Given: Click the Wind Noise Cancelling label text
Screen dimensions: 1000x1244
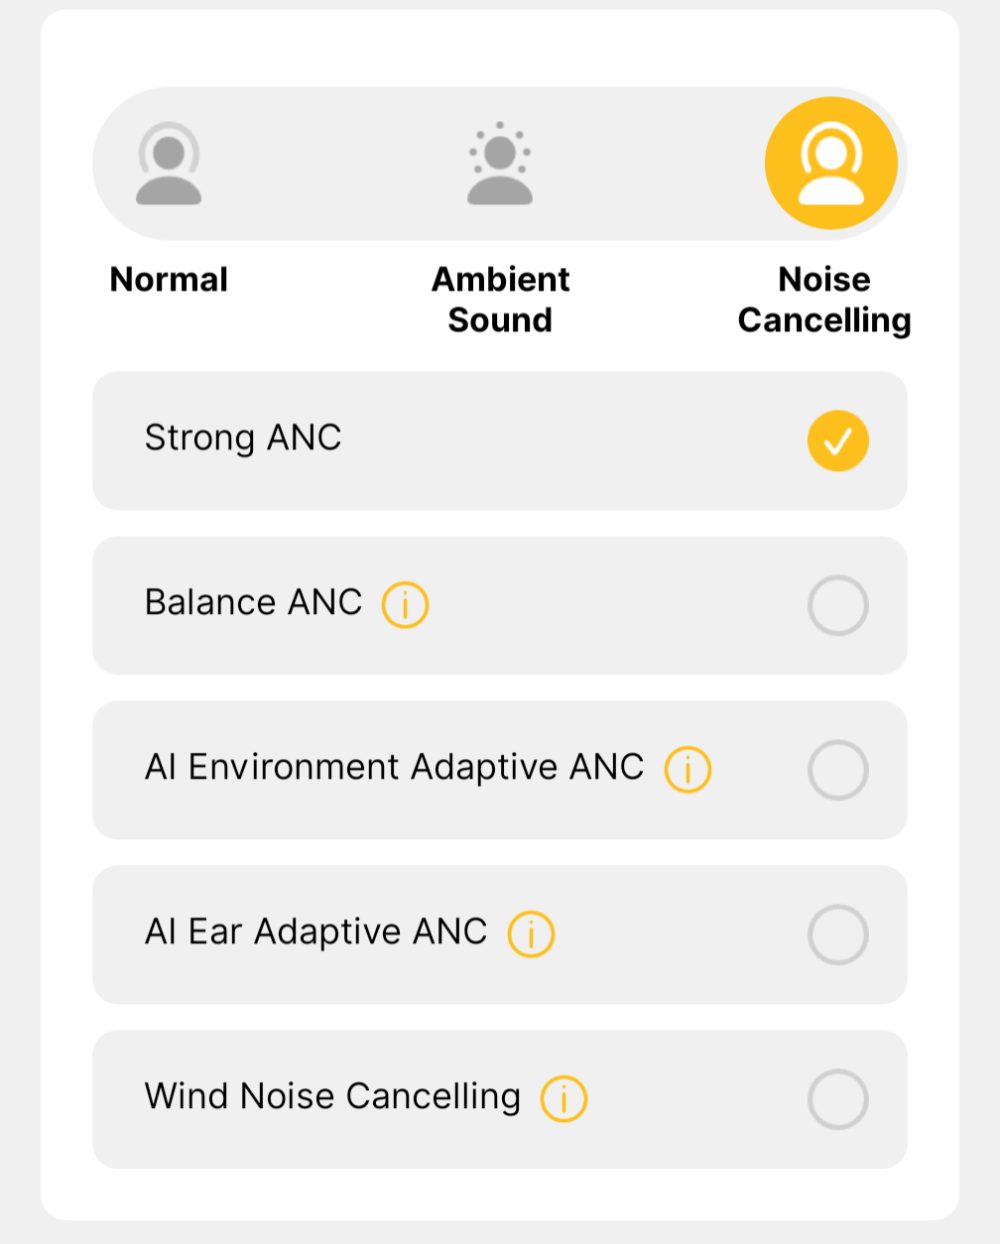Looking at the screenshot, I should click(332, 1096).
